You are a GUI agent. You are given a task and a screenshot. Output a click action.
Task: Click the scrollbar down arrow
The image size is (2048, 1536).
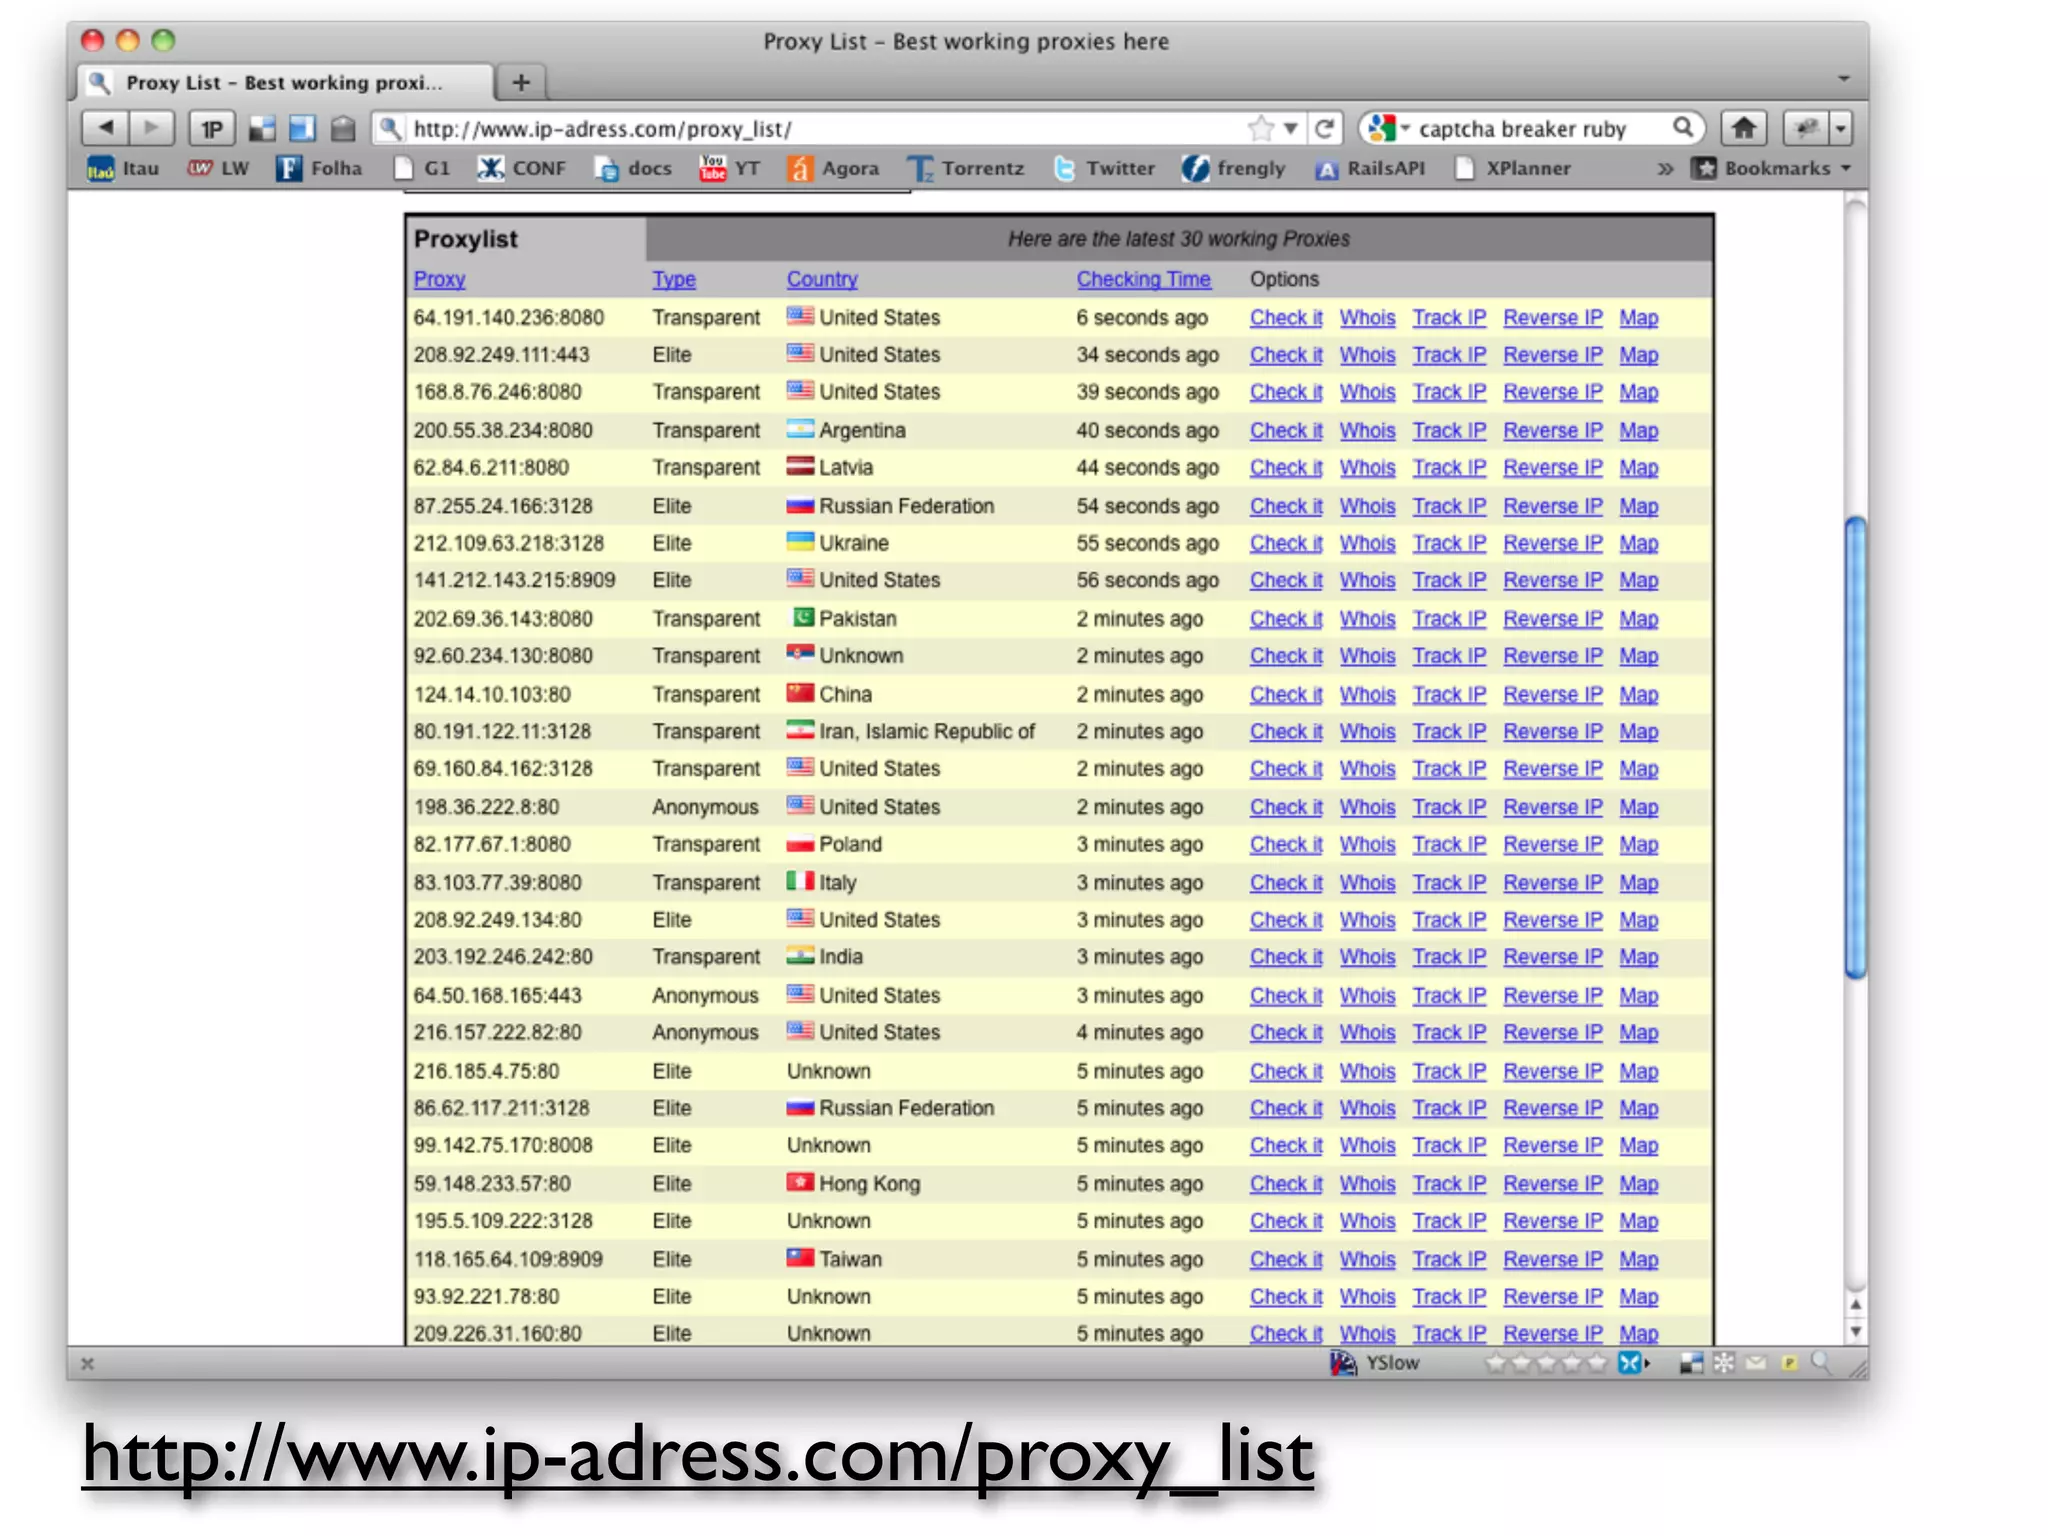point(1856,1332)
